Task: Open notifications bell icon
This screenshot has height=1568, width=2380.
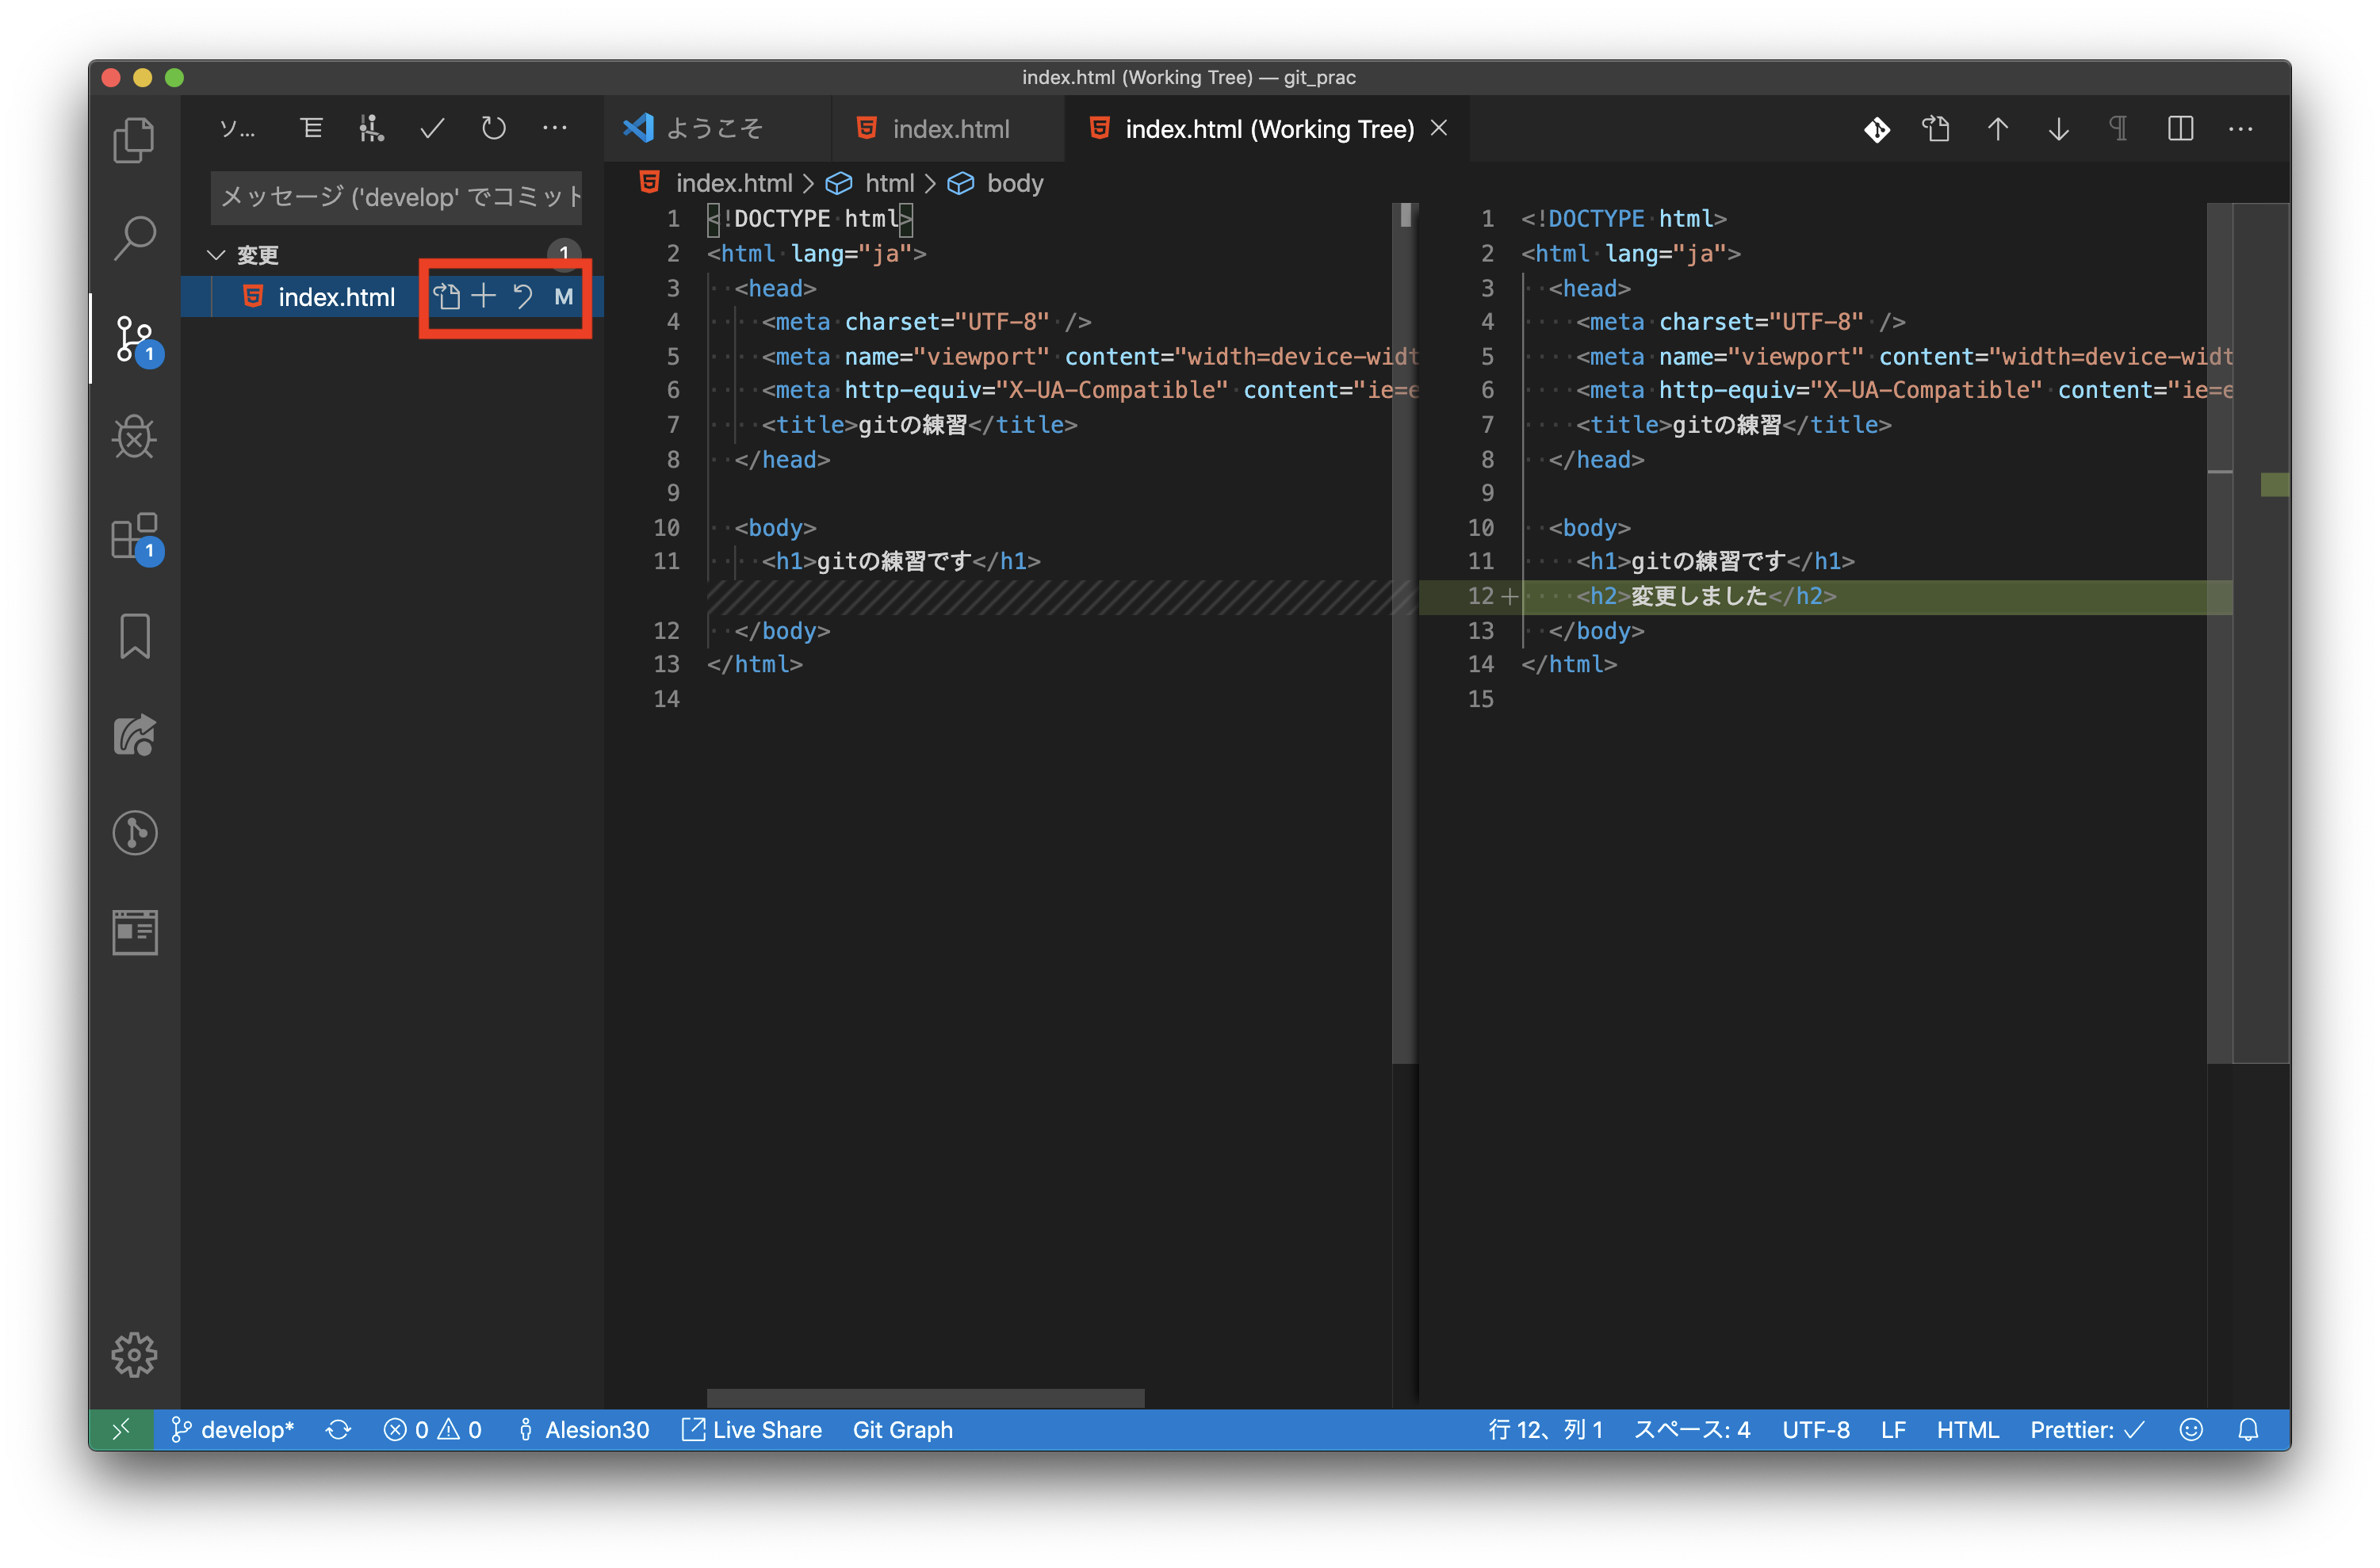Action: tap(2248, 1430)
